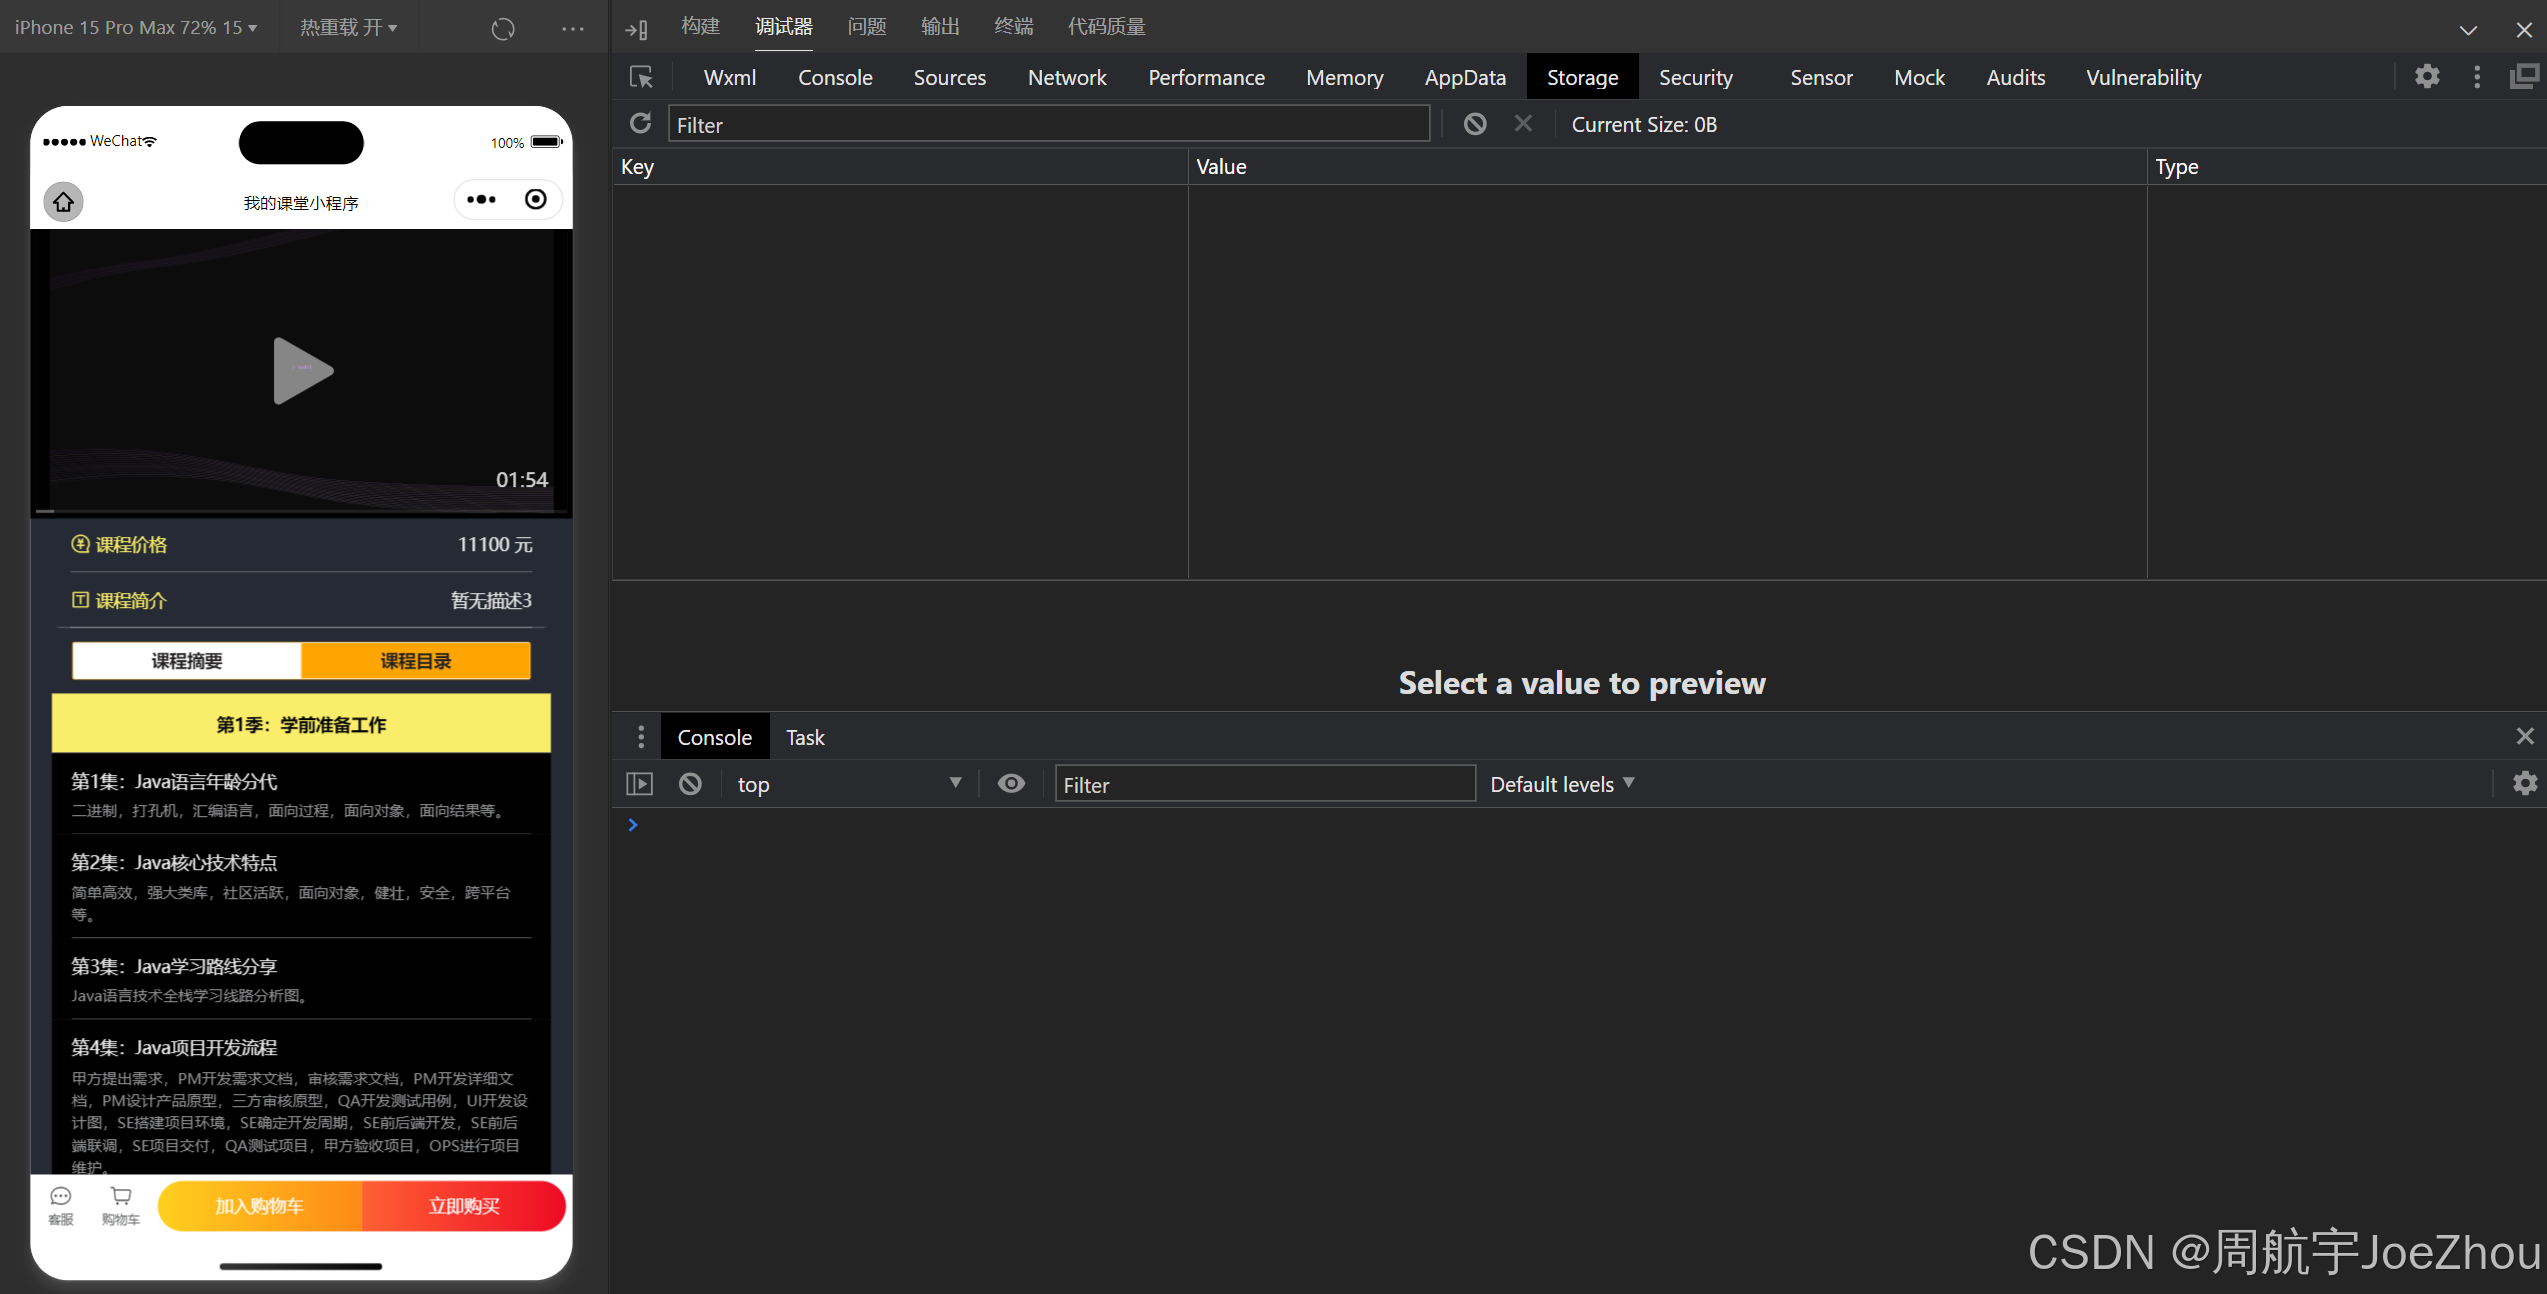This screenshot has width=2547, height=1294.
Task: Expand Default levels dropdown
Action: [1561, 784]
